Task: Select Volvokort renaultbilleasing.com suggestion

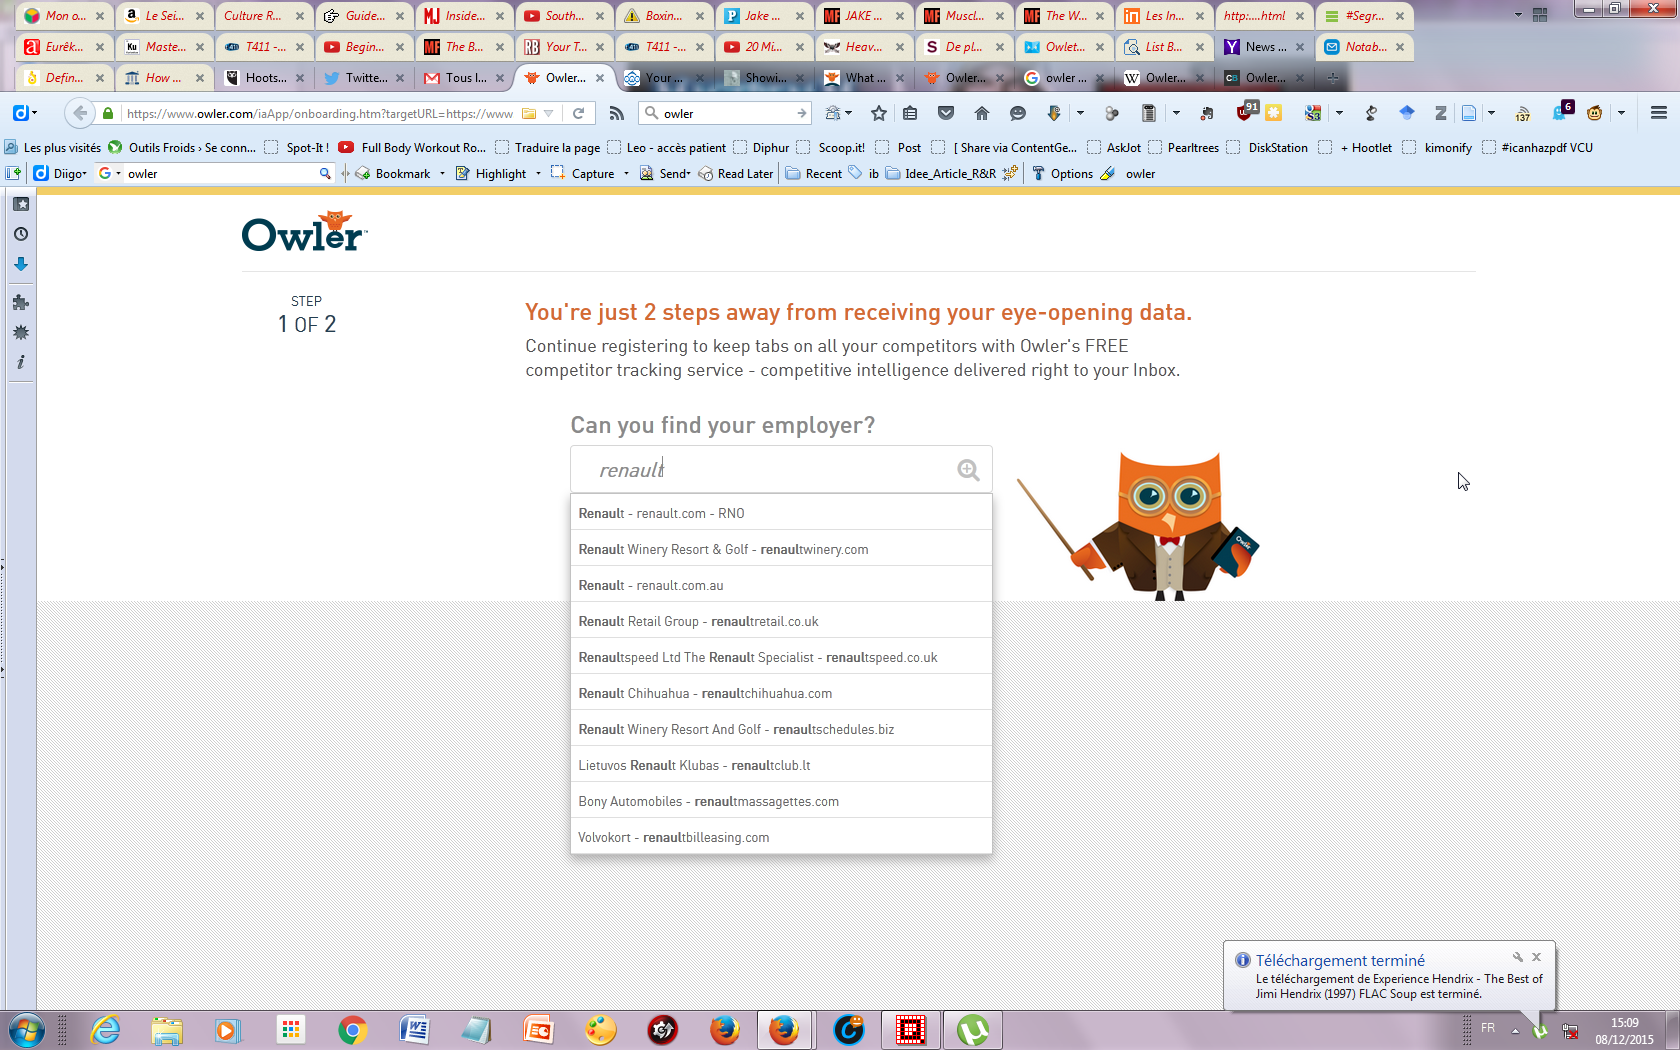Action: click(x=781, y=837)
